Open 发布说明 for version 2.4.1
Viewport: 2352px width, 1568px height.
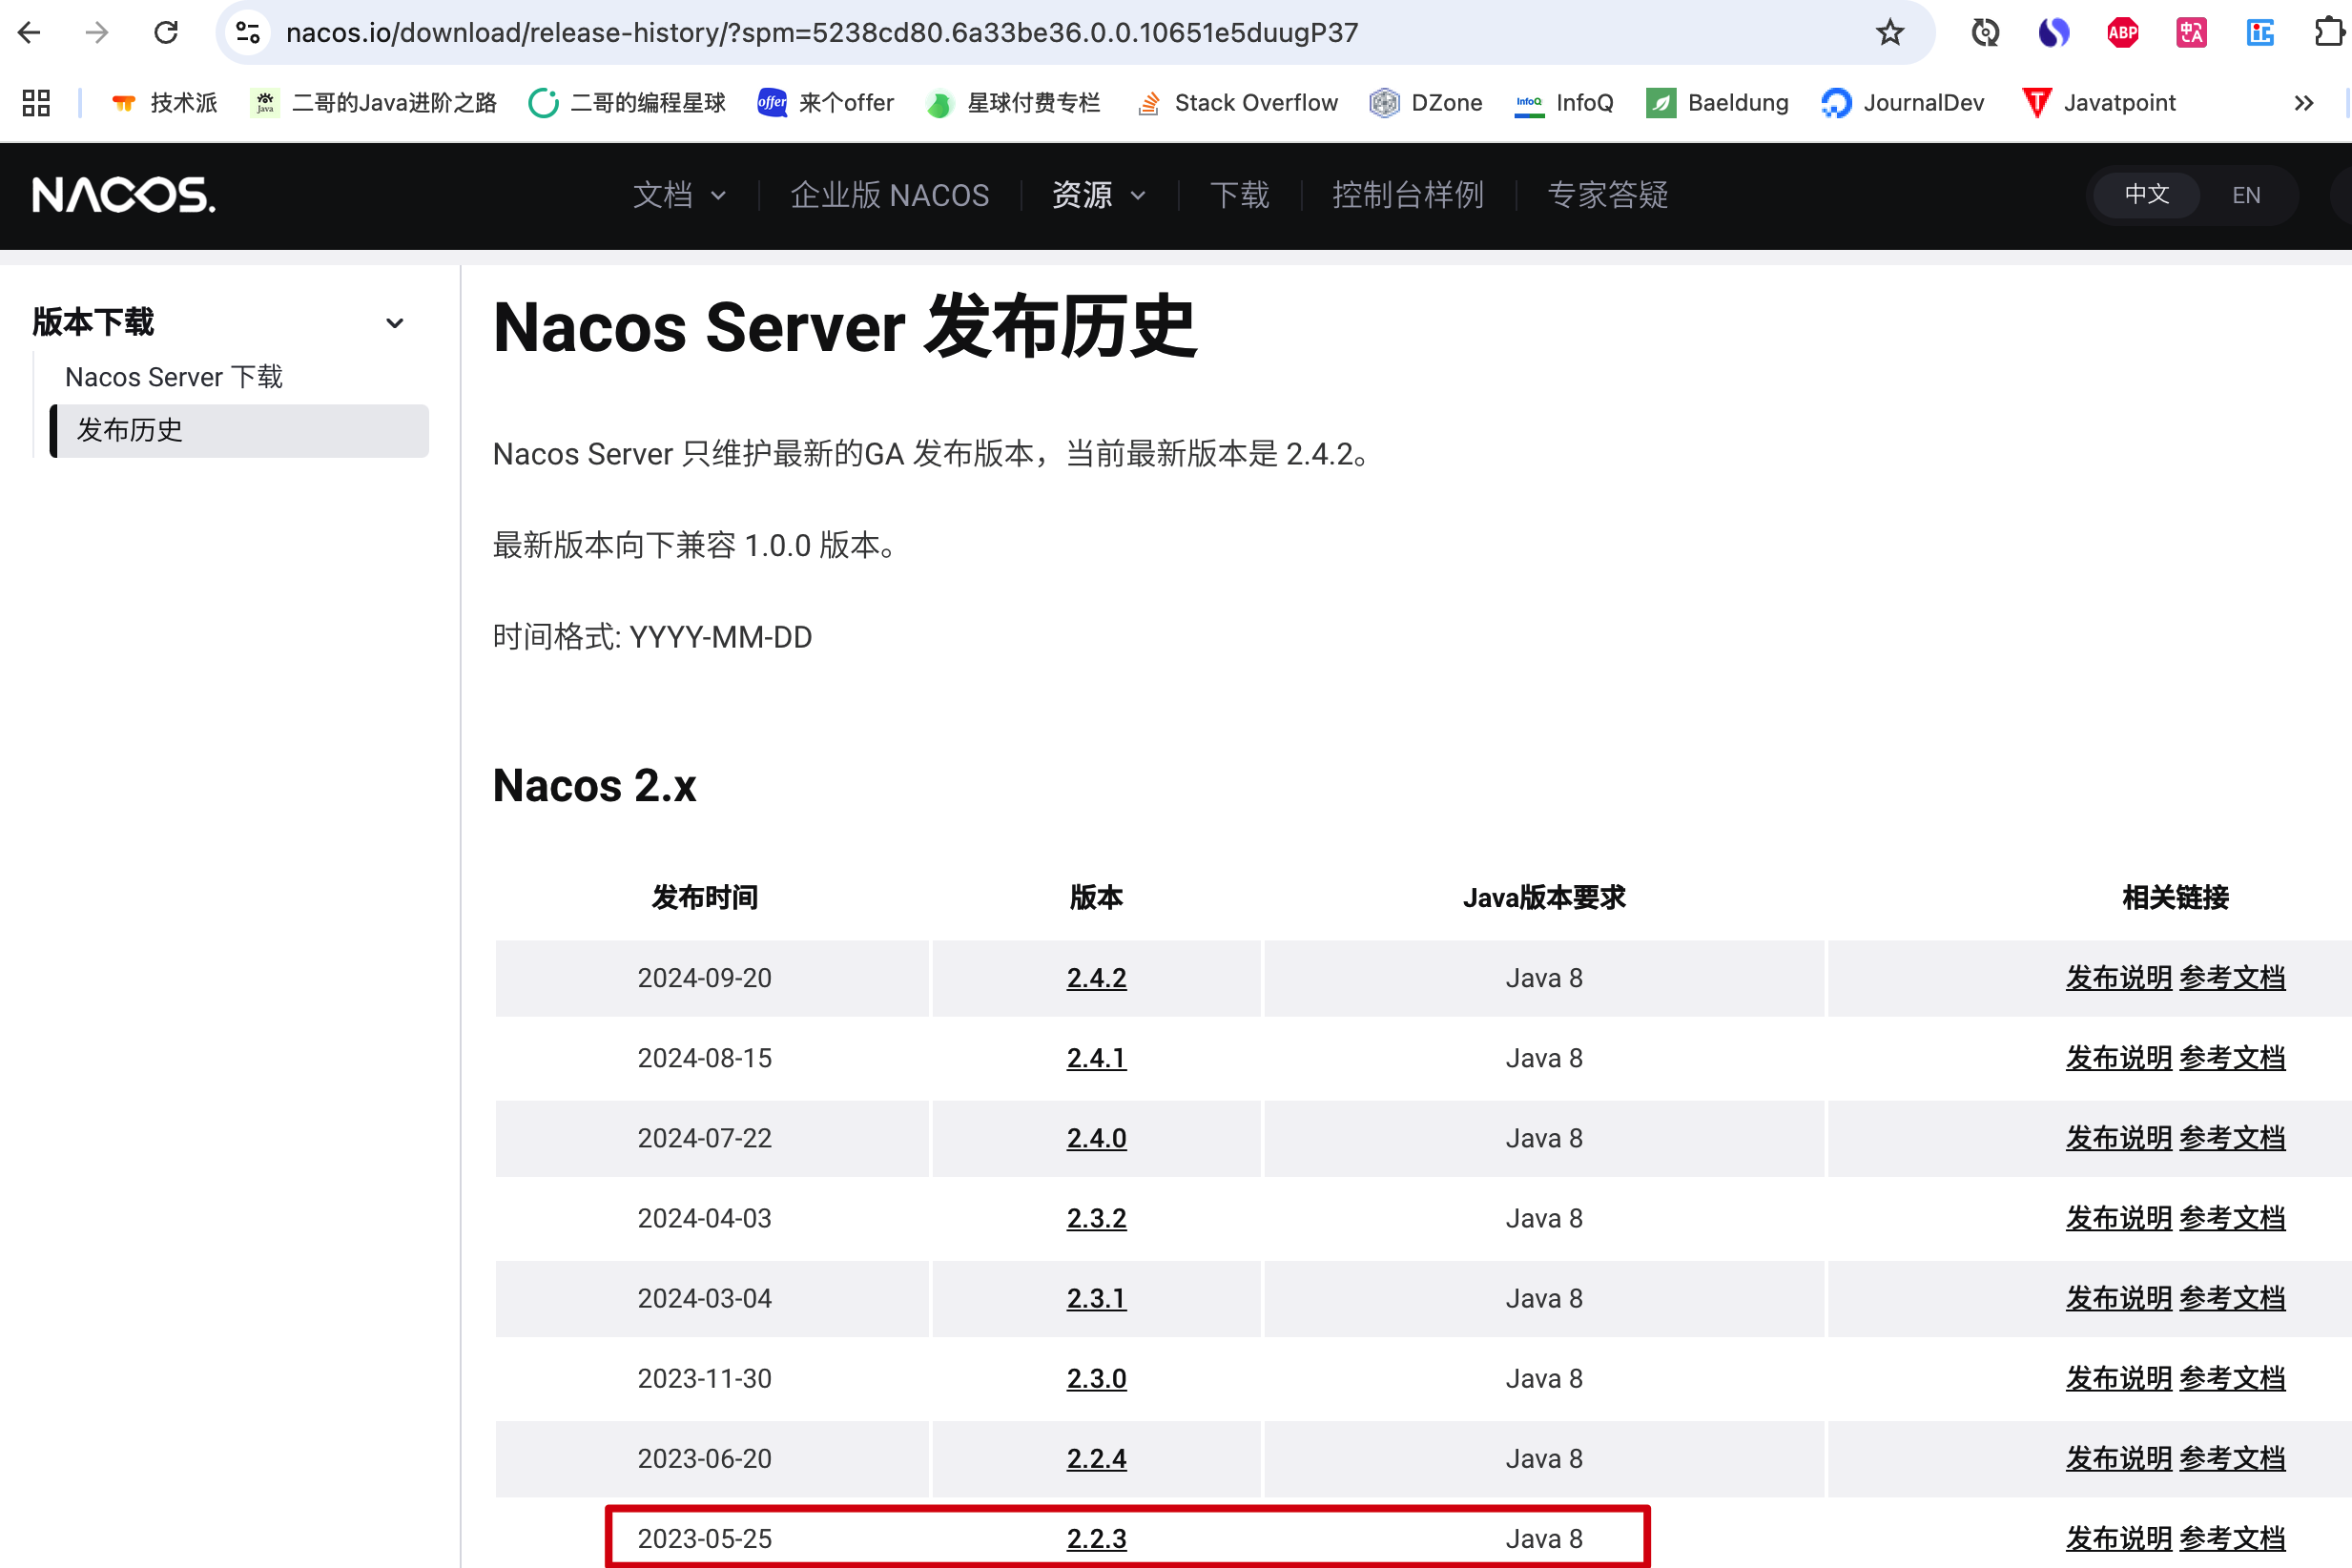tap(2119, 1058)
